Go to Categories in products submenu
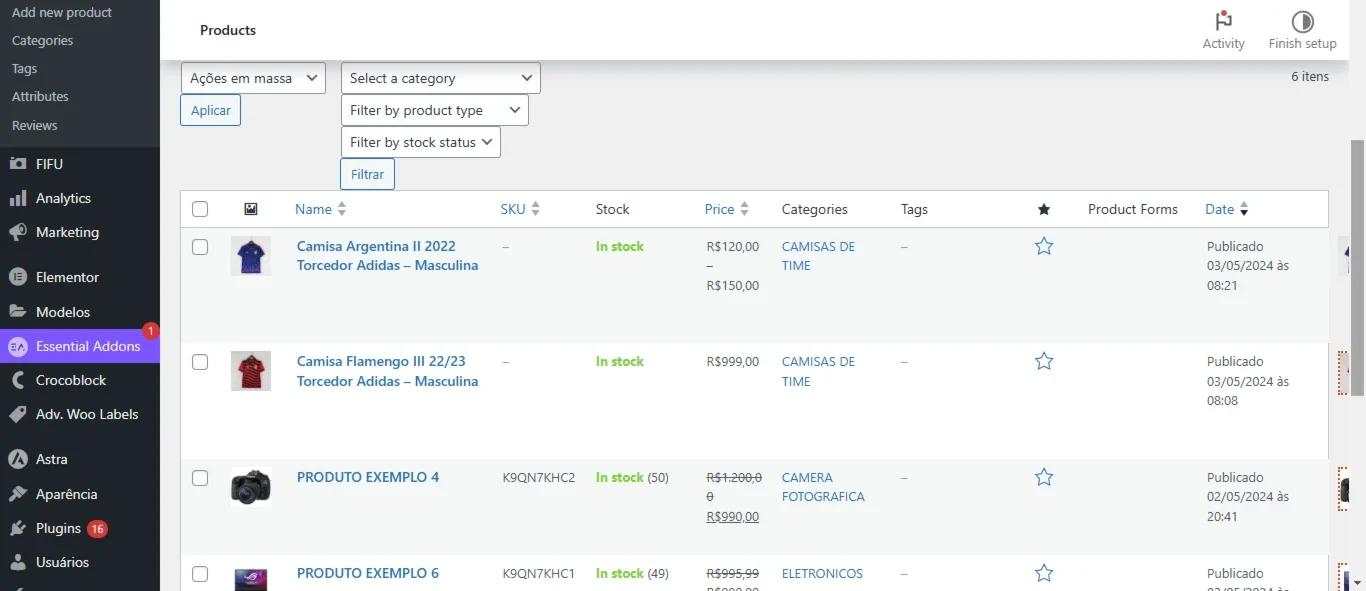Screen dimensions: 1366x591 click(x=42, y=41)
